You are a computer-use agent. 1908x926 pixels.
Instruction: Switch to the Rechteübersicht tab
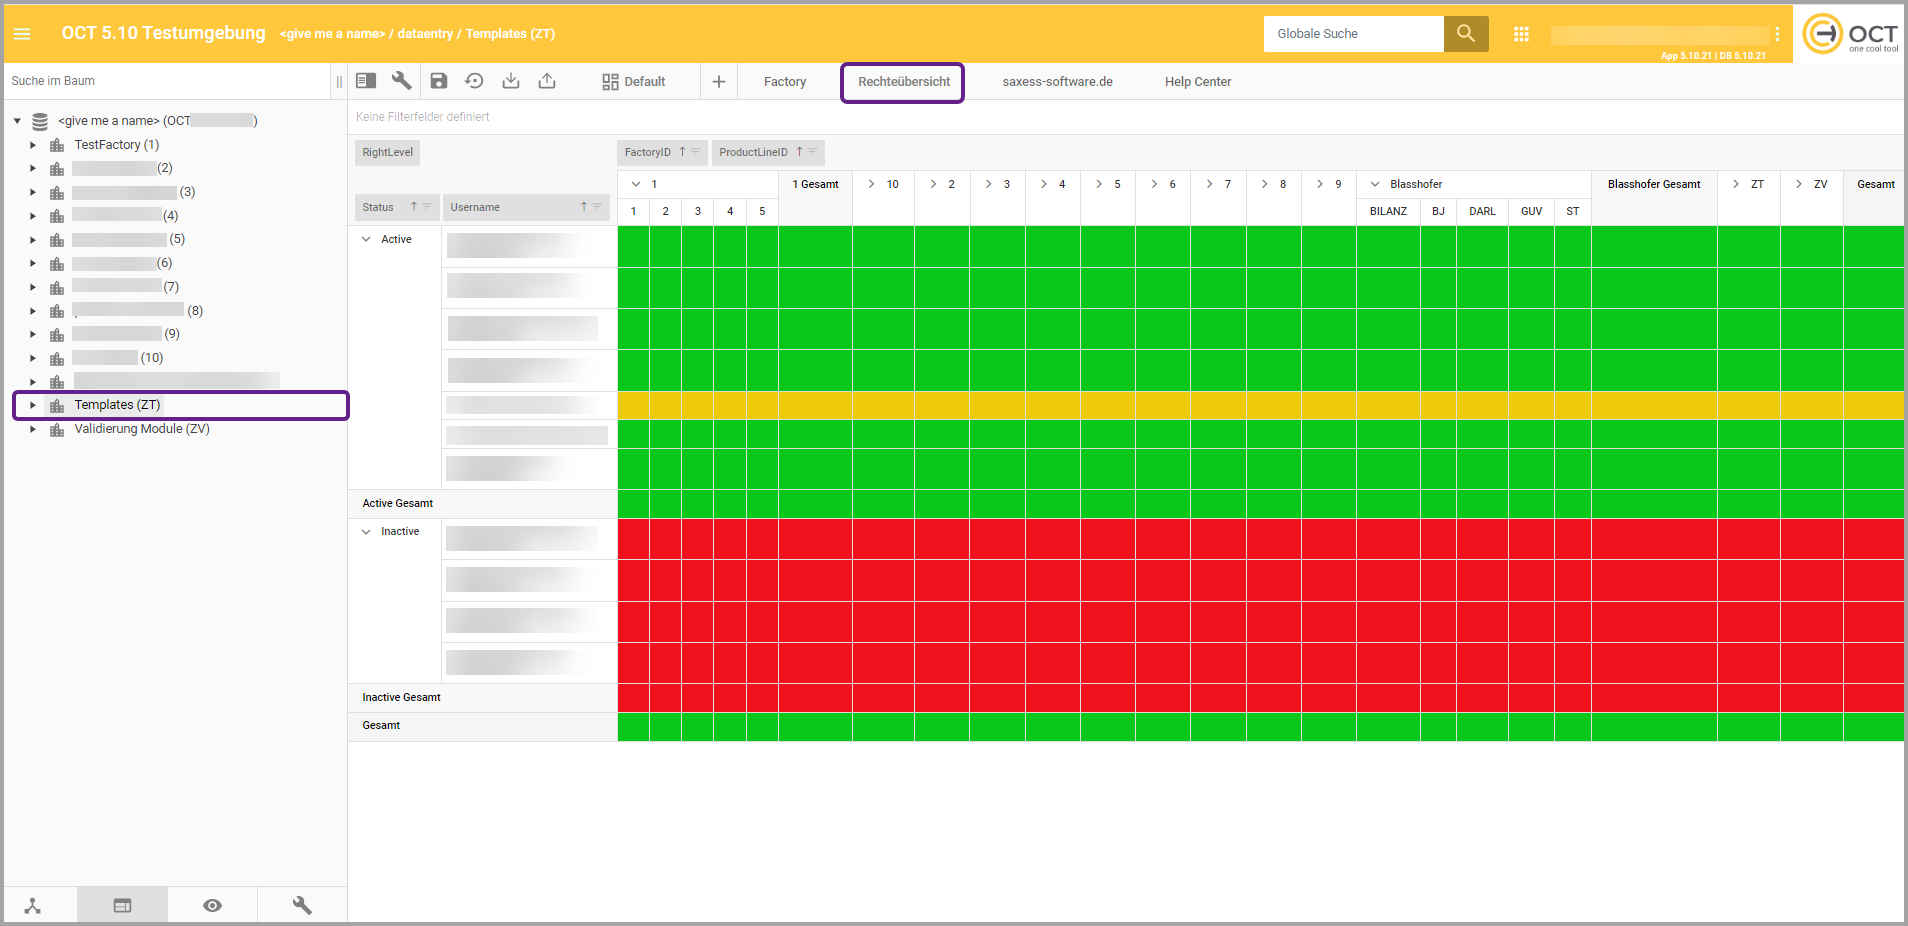click(x=904, y=82)
